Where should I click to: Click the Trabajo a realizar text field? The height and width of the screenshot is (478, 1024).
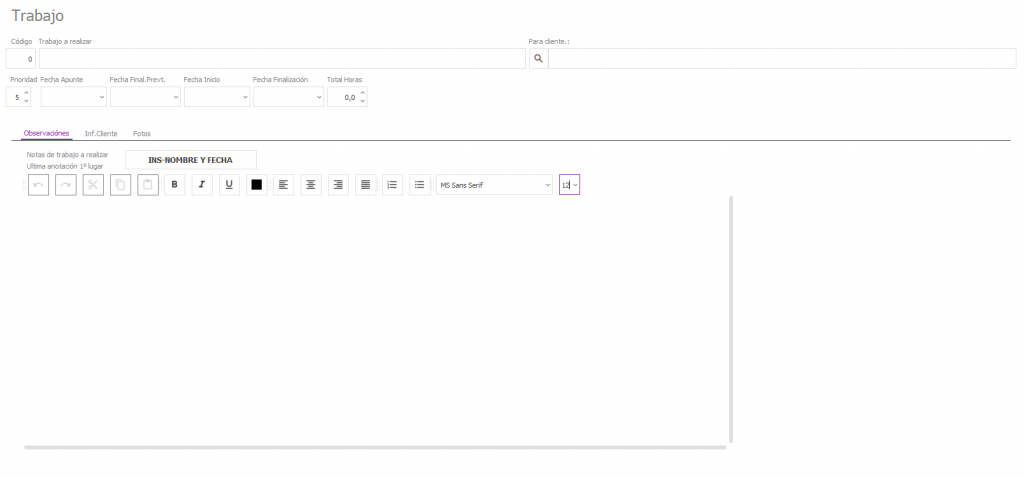coord(282,59)
